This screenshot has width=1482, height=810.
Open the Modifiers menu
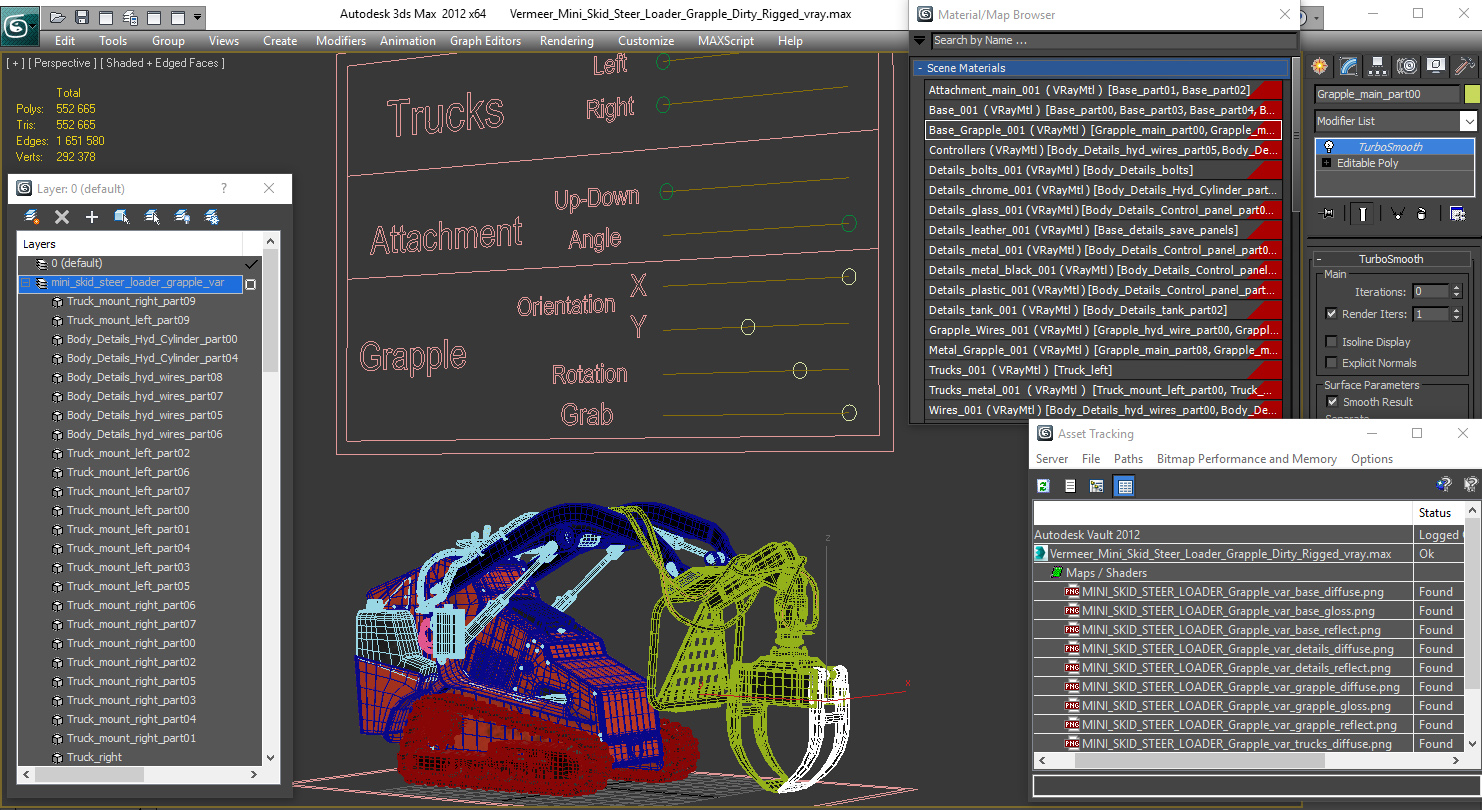click(341, 41)
